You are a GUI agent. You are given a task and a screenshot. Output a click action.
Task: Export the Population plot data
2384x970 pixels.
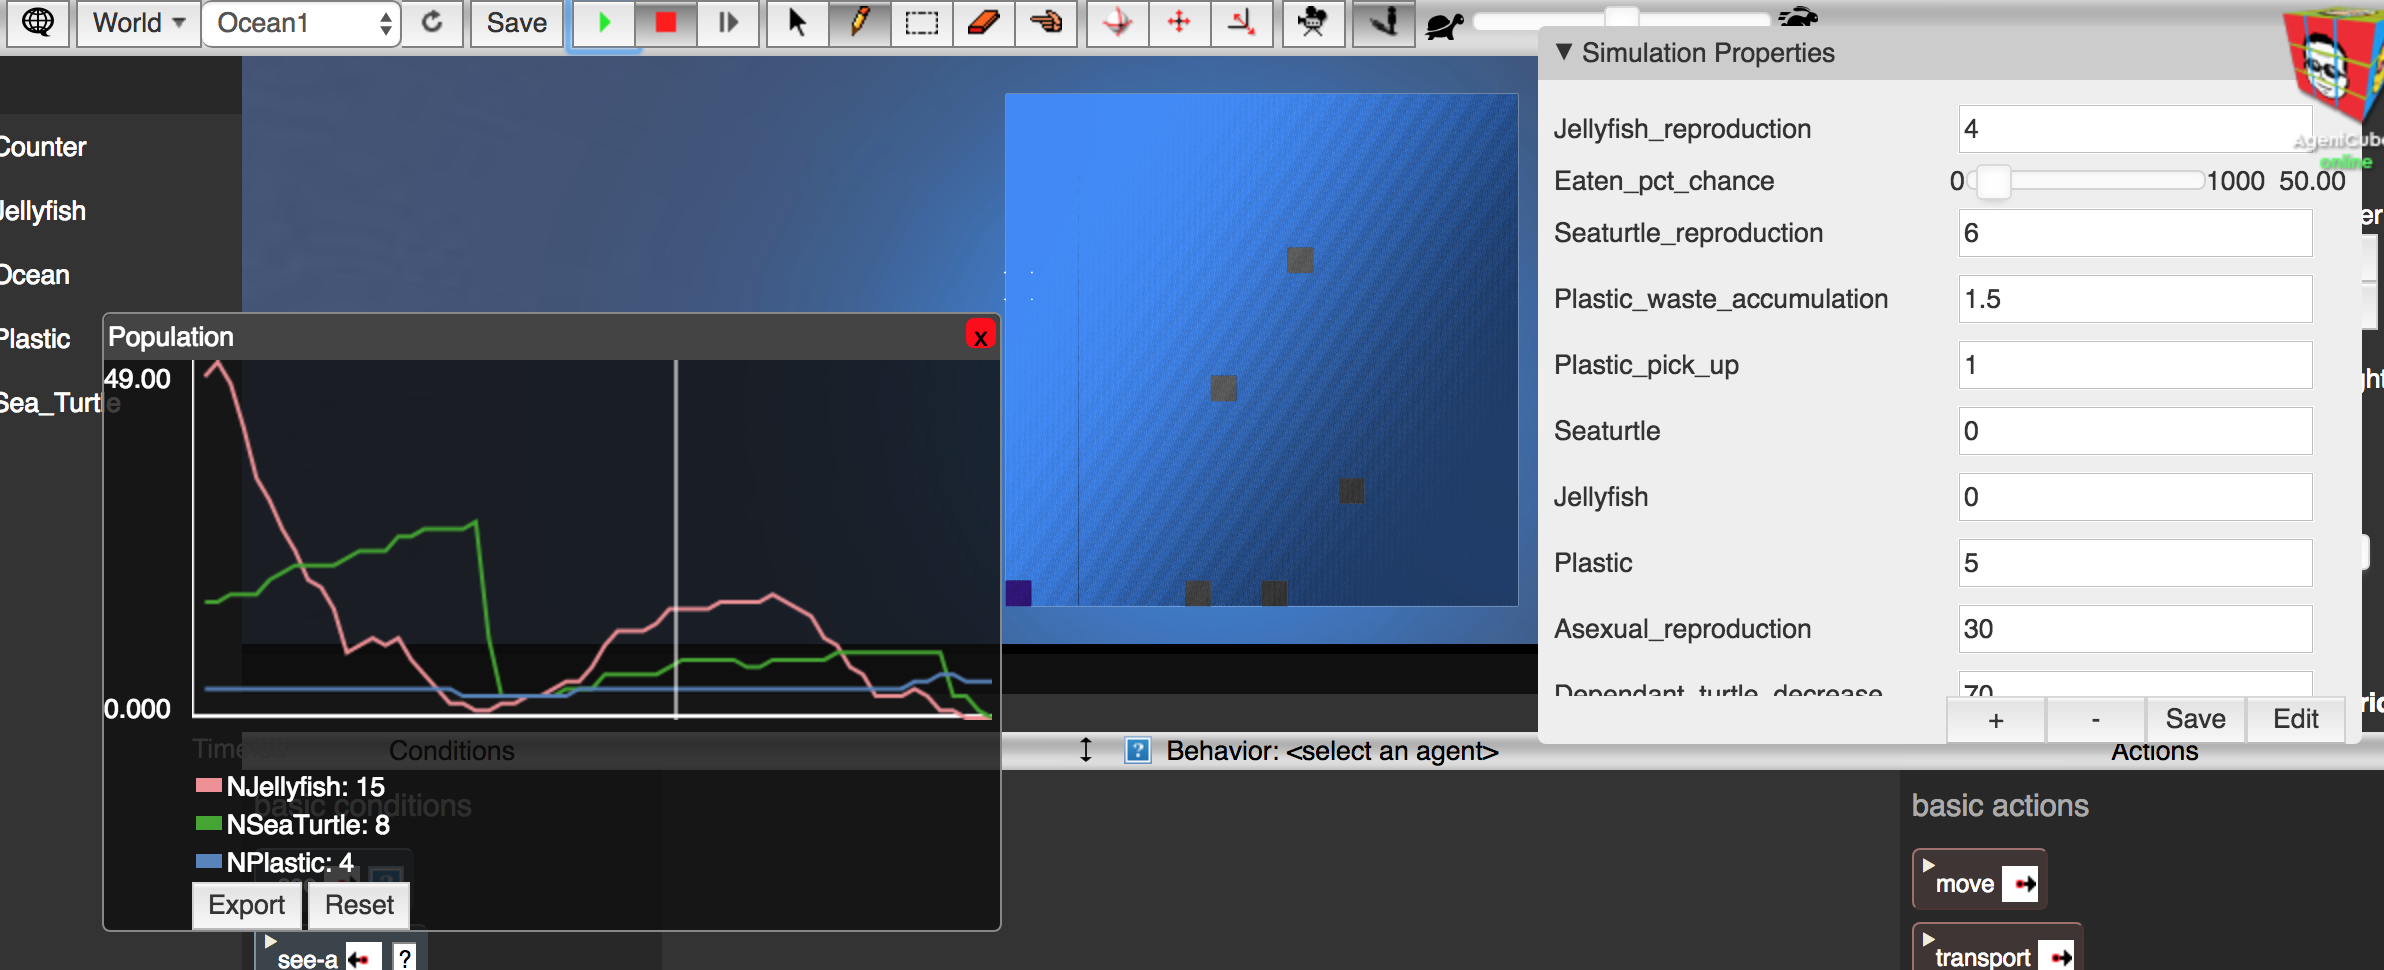click(247, 905)
